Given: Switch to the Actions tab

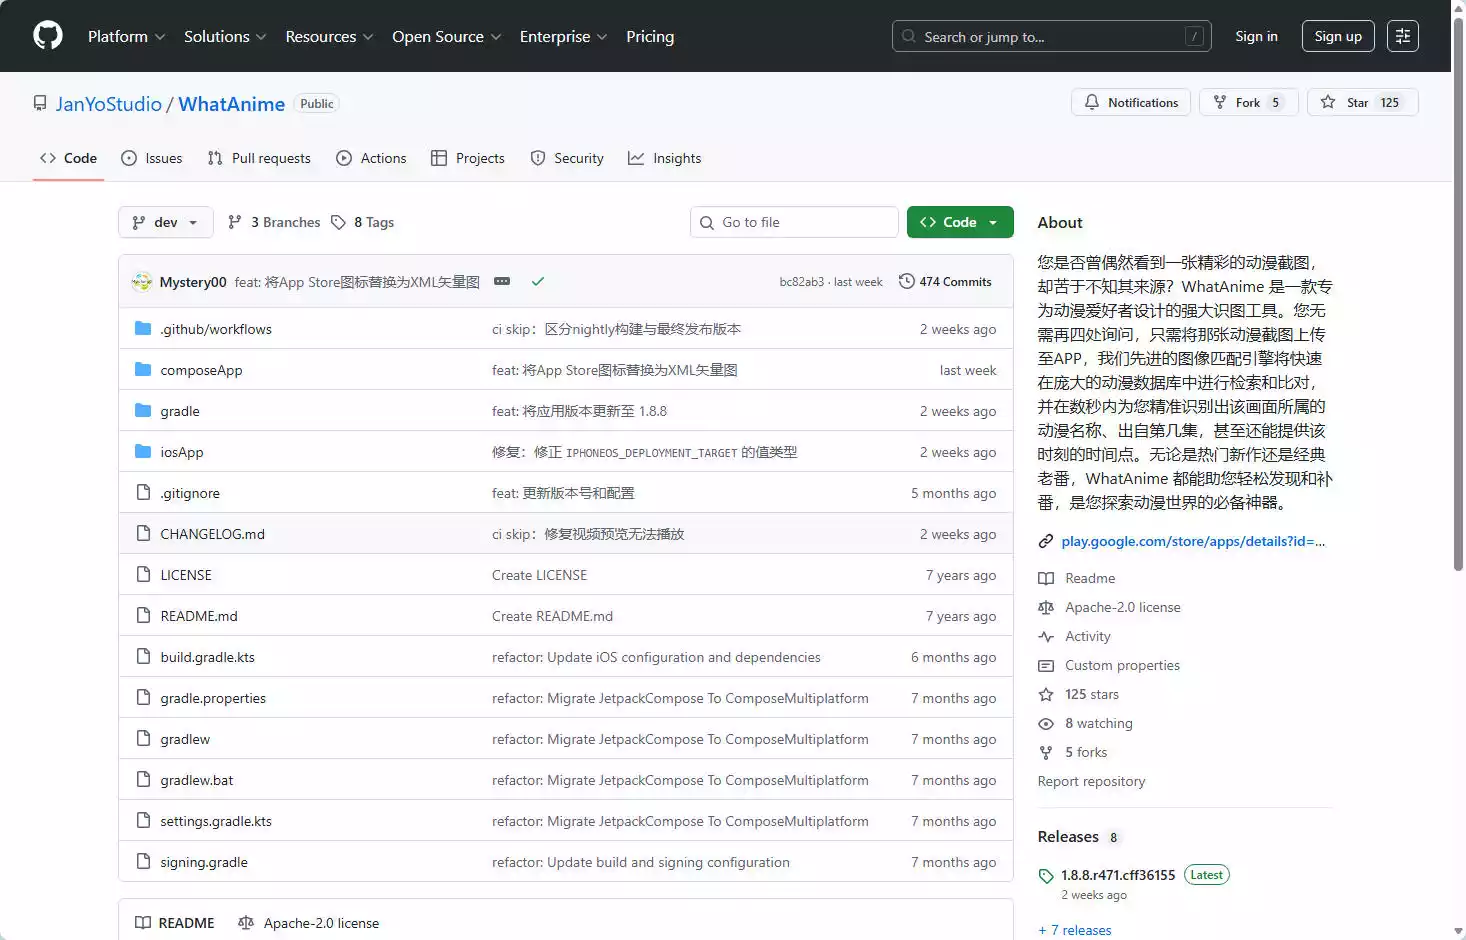Looking at the screenshot, I should coord(371,158).
